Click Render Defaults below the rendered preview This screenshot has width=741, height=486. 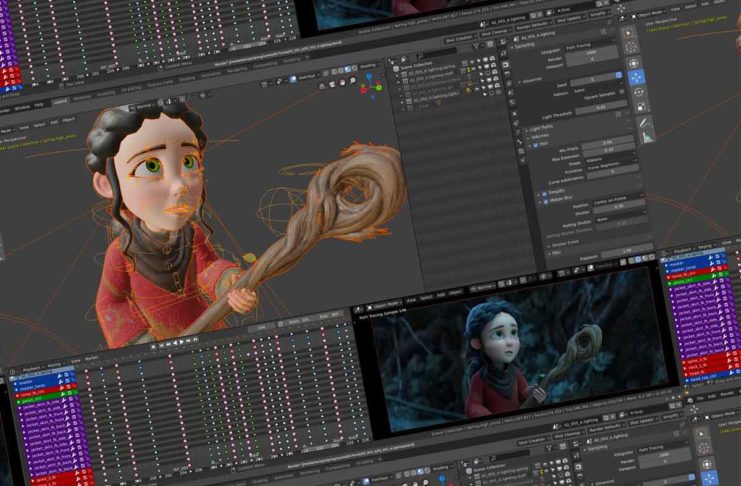[x=605, y=428]
